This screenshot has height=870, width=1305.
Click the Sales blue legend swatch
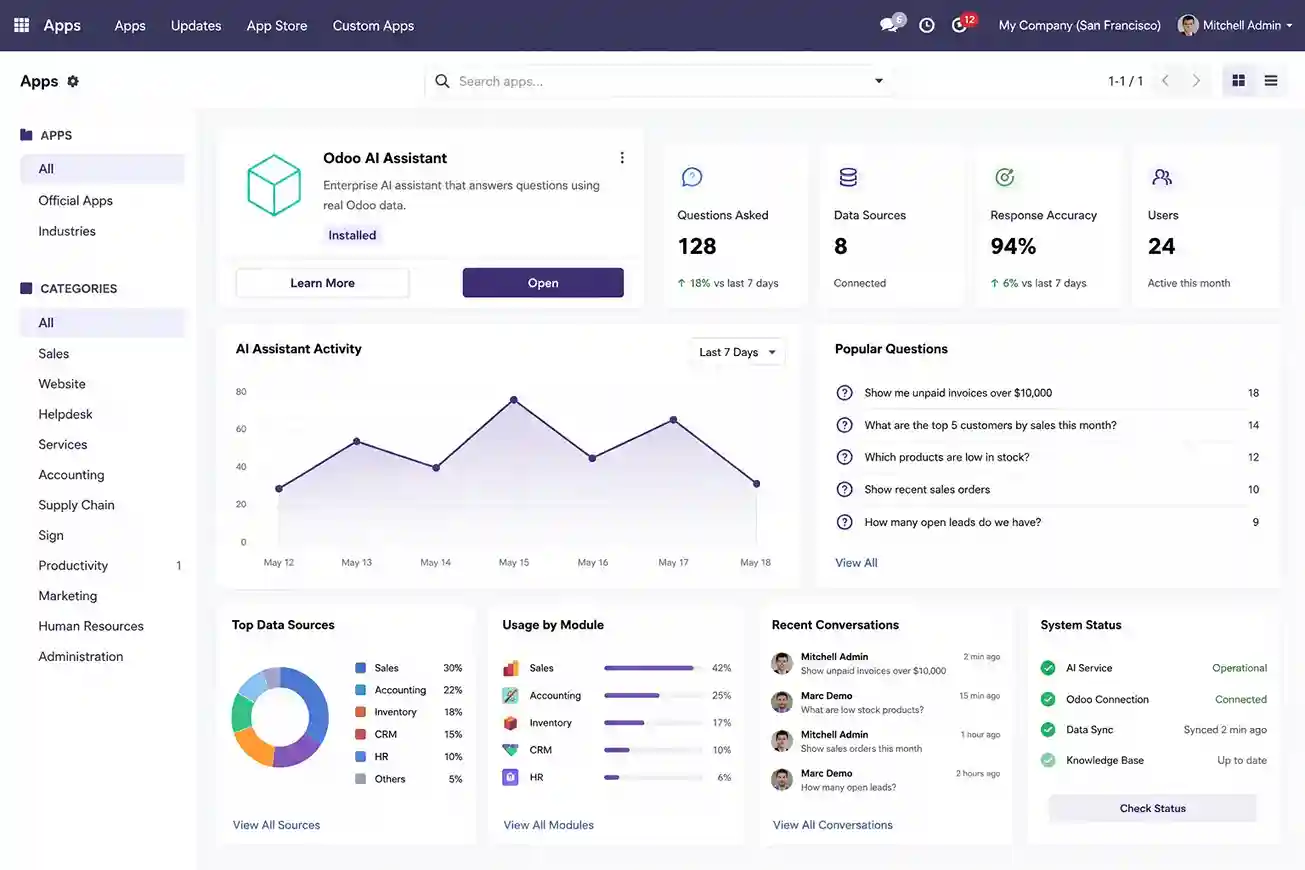pyautogui.click(x=361, y=668)
